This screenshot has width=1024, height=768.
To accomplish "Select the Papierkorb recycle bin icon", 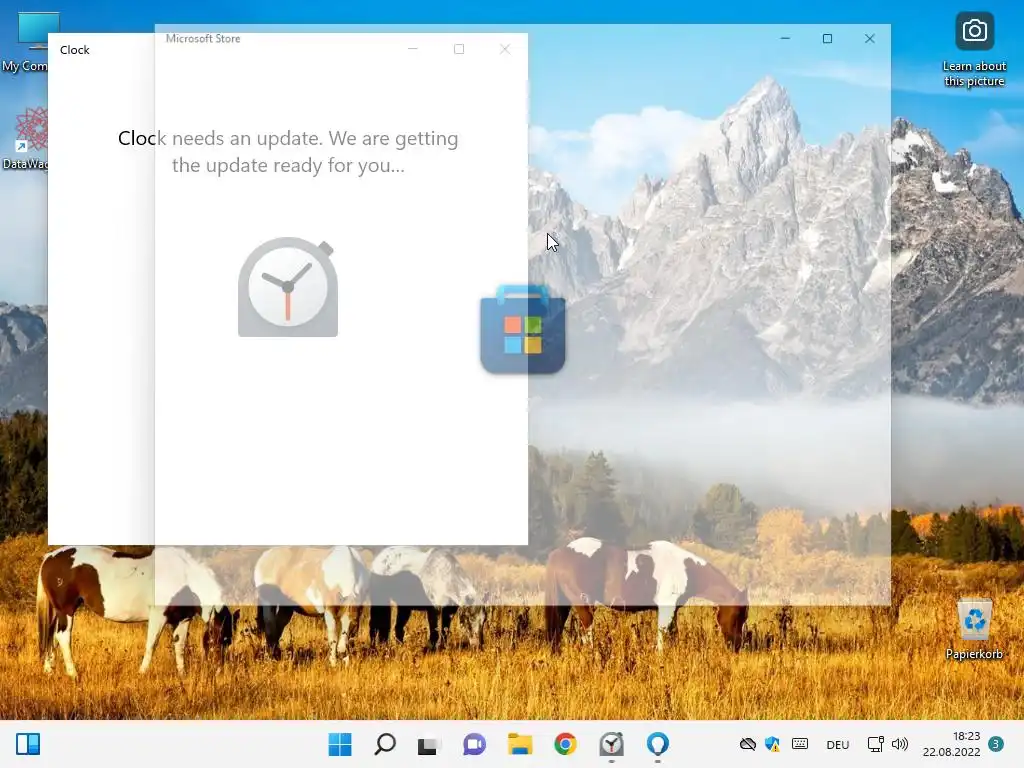I will (x=974, y=630).
